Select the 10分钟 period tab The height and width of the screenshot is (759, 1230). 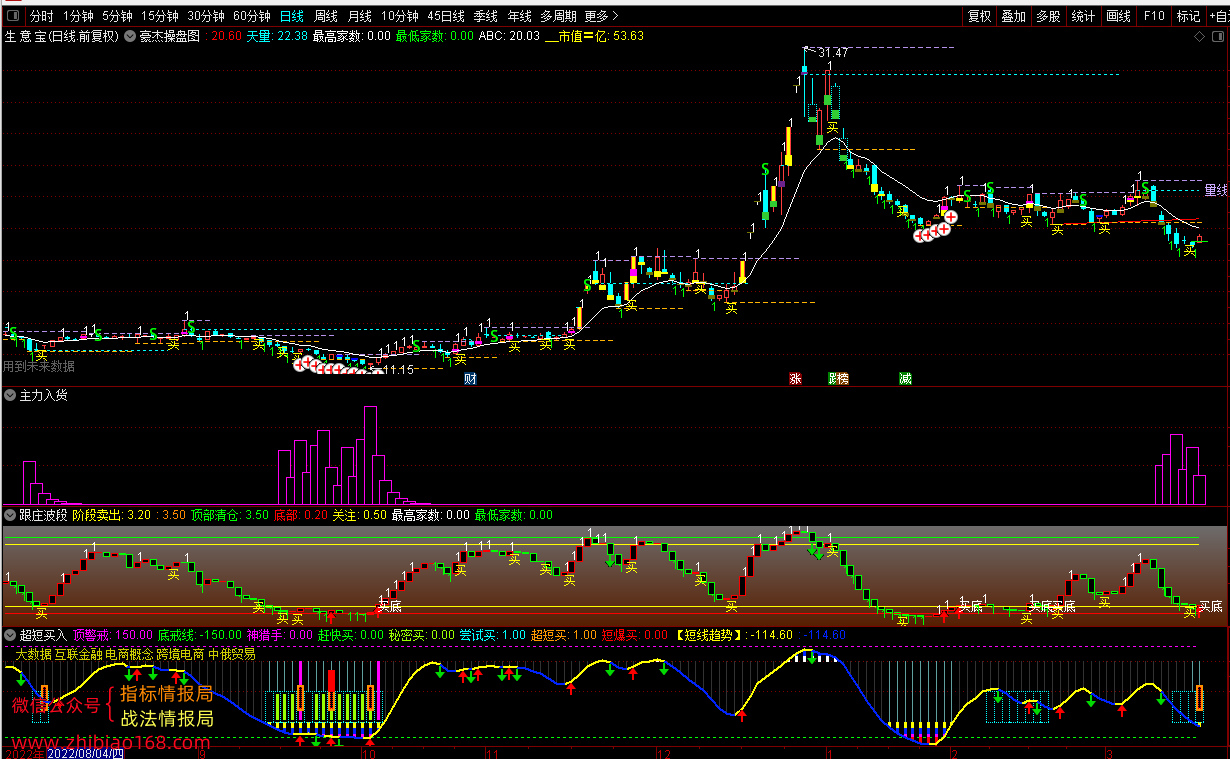tap(400, 16)
